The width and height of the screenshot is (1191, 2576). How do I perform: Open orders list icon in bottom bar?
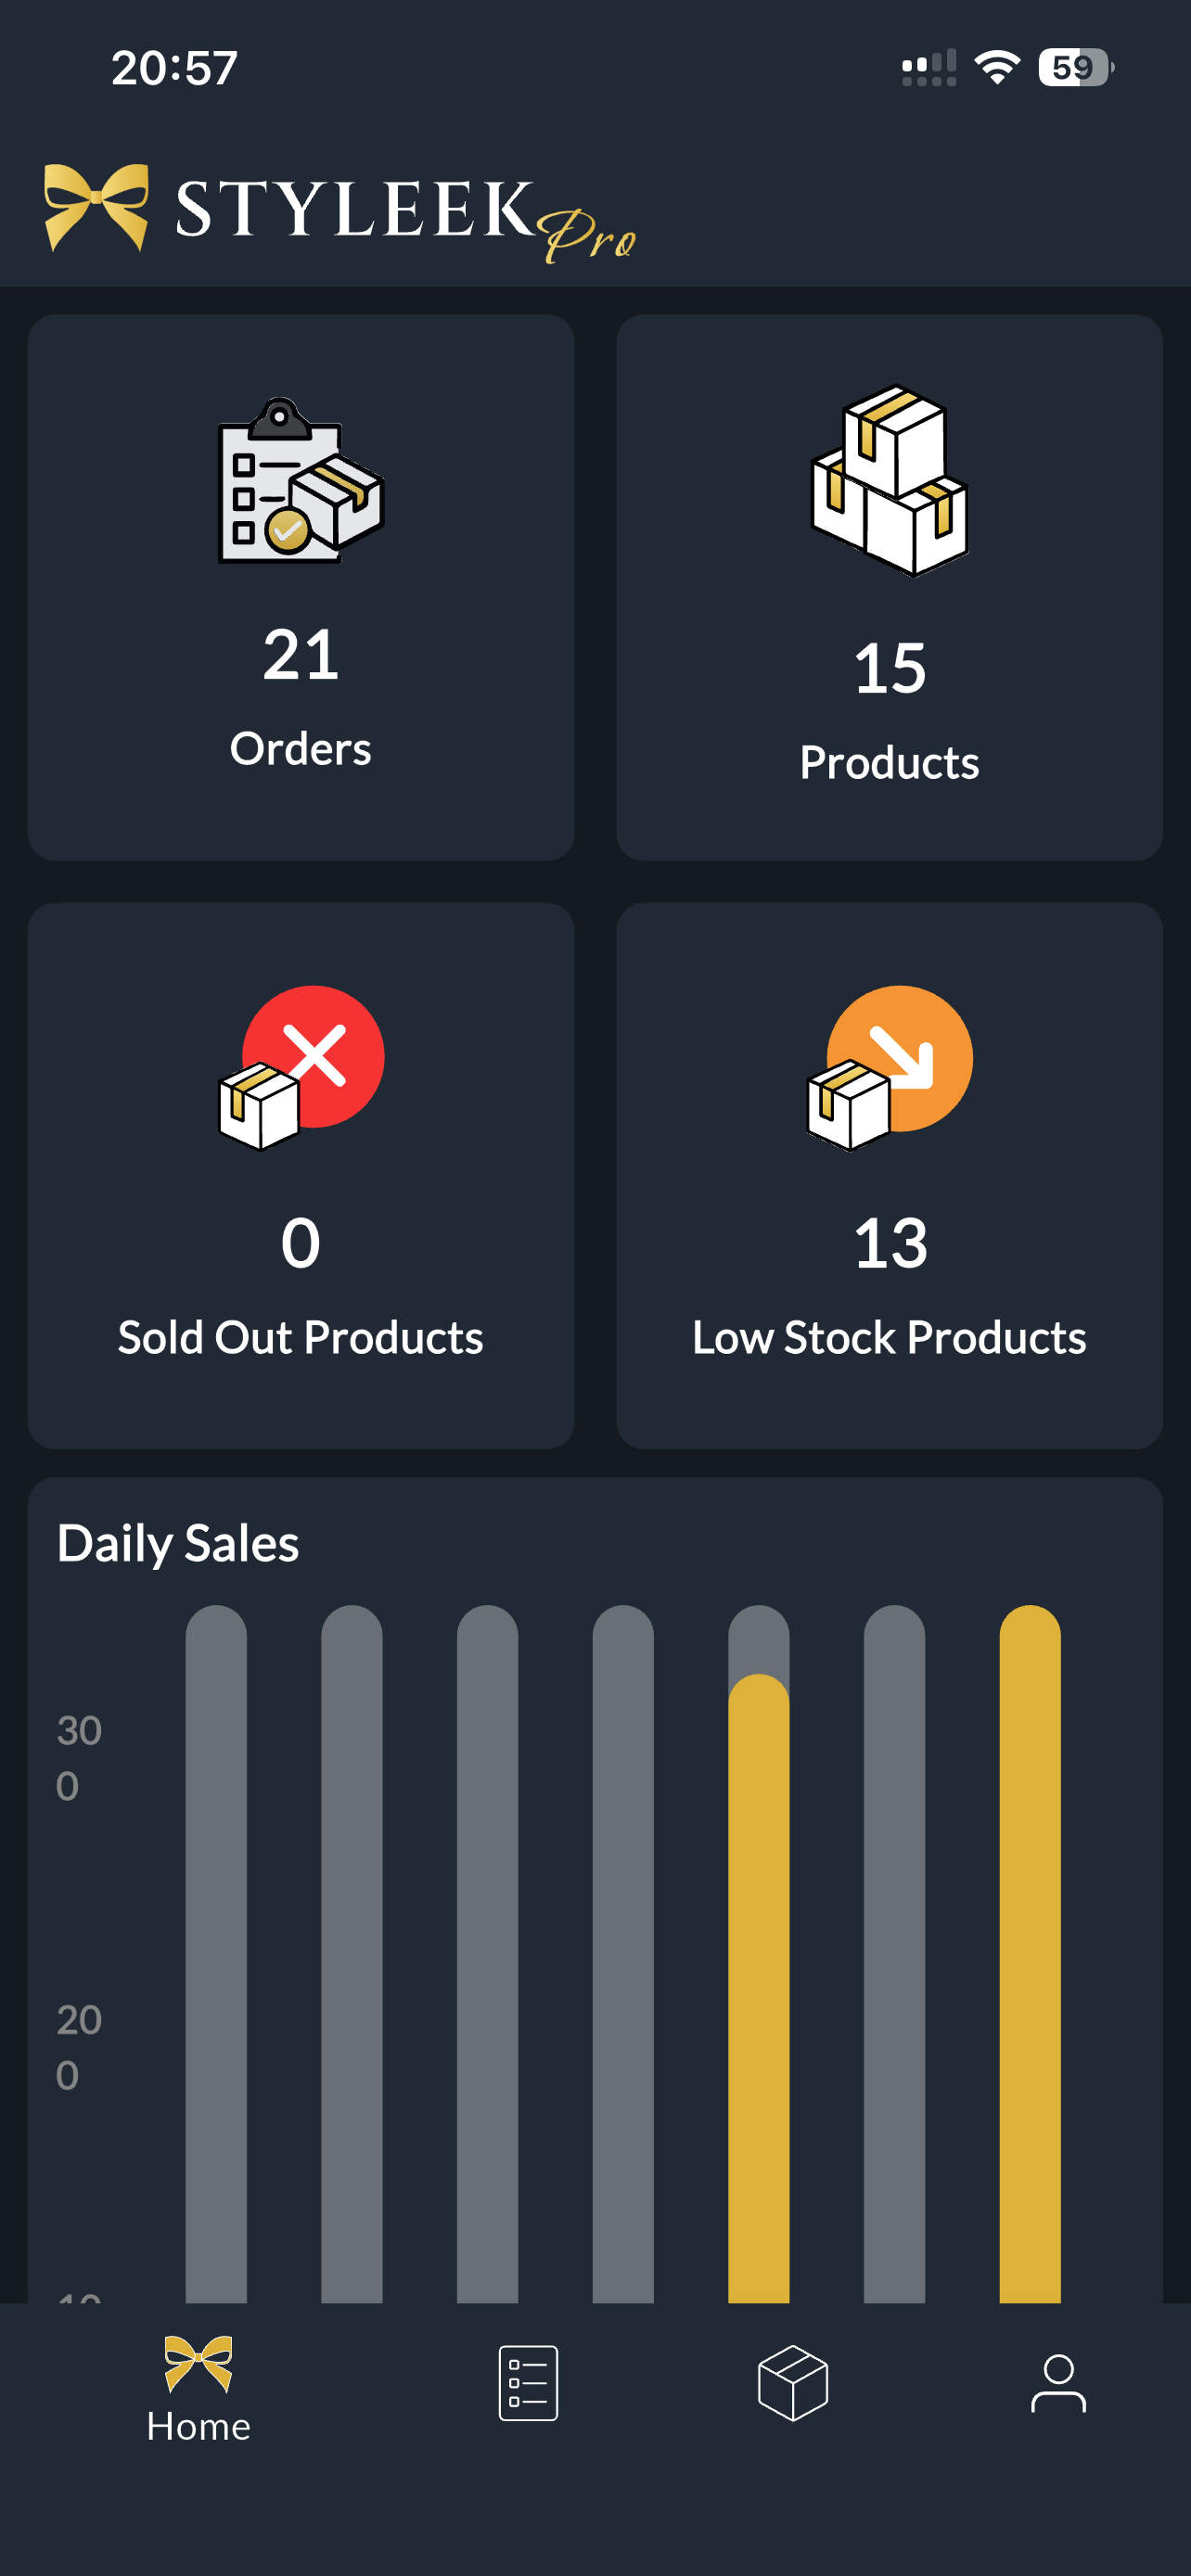[528, 2383]
